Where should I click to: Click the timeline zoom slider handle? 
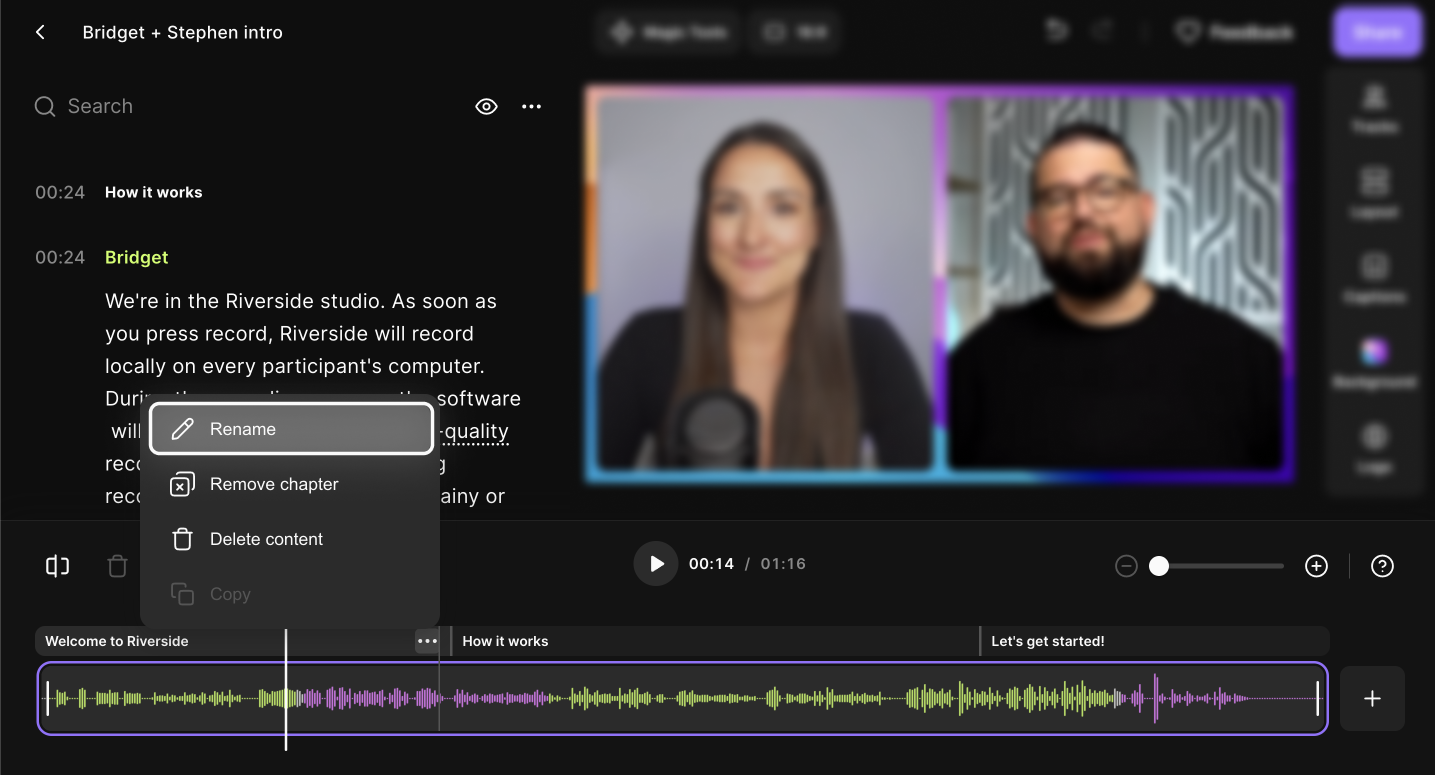point(1159,566)
